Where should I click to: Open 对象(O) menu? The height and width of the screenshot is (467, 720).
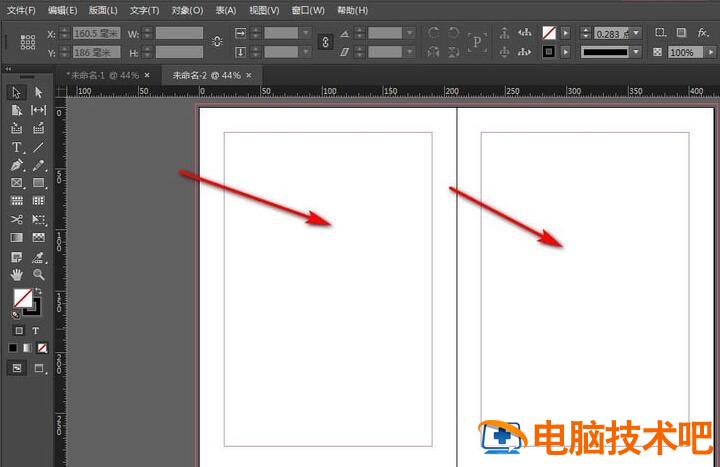[187, 10]
